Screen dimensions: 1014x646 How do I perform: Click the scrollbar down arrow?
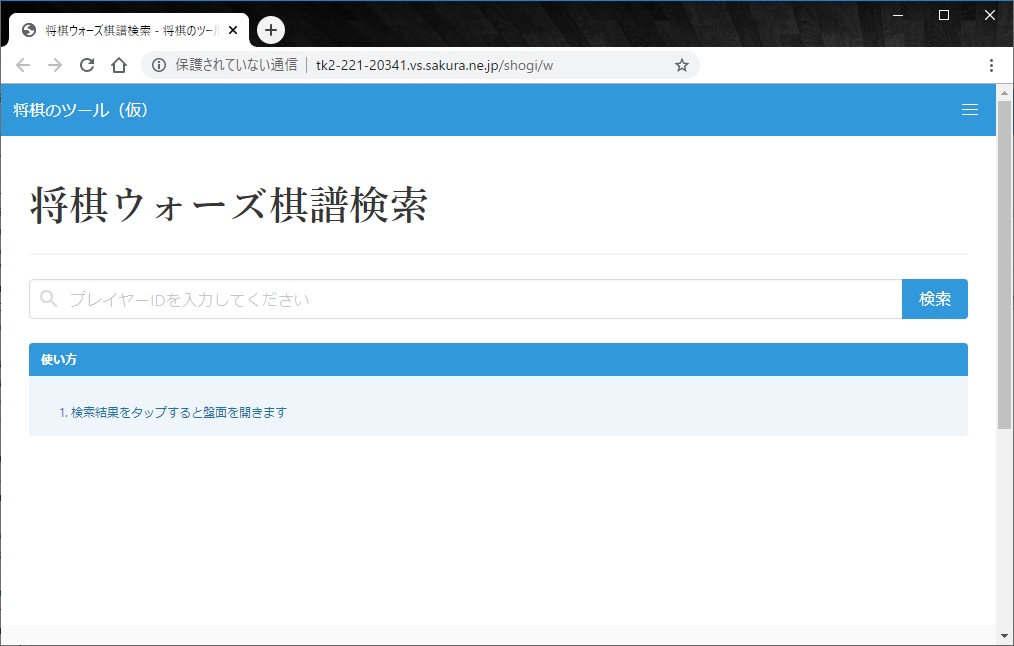coord(1004,636)
